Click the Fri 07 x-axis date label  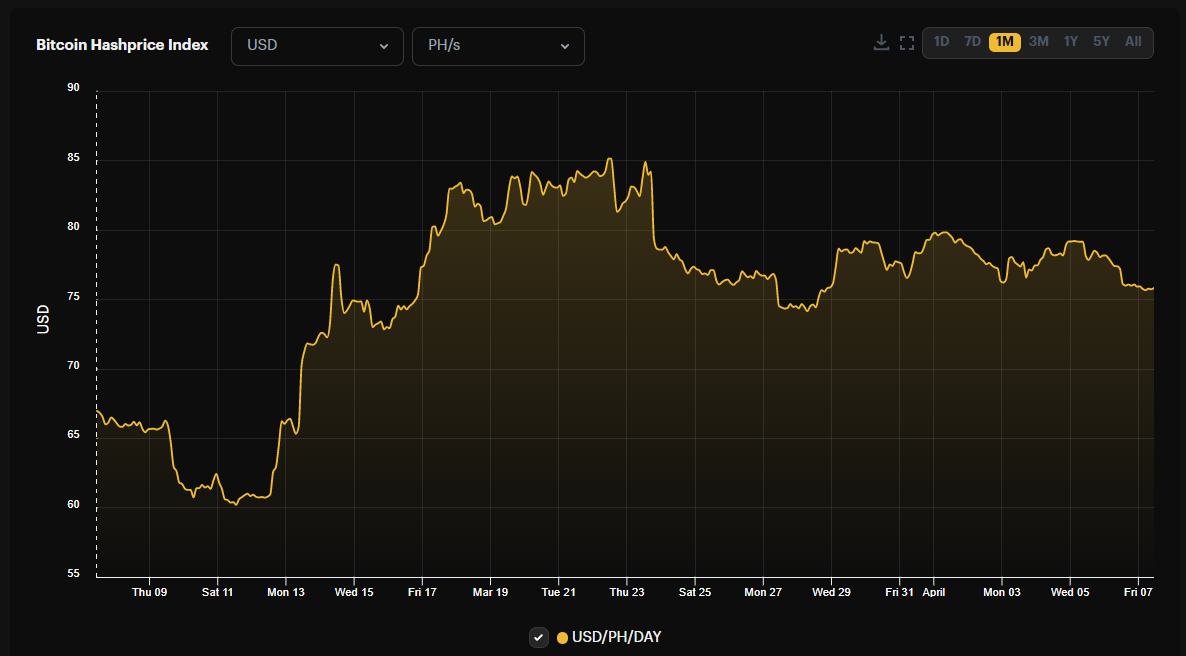click(1138, 592)
